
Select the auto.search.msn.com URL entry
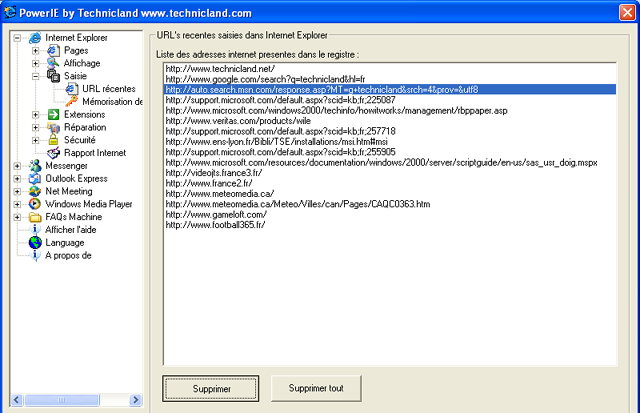[x=390, y=89]
